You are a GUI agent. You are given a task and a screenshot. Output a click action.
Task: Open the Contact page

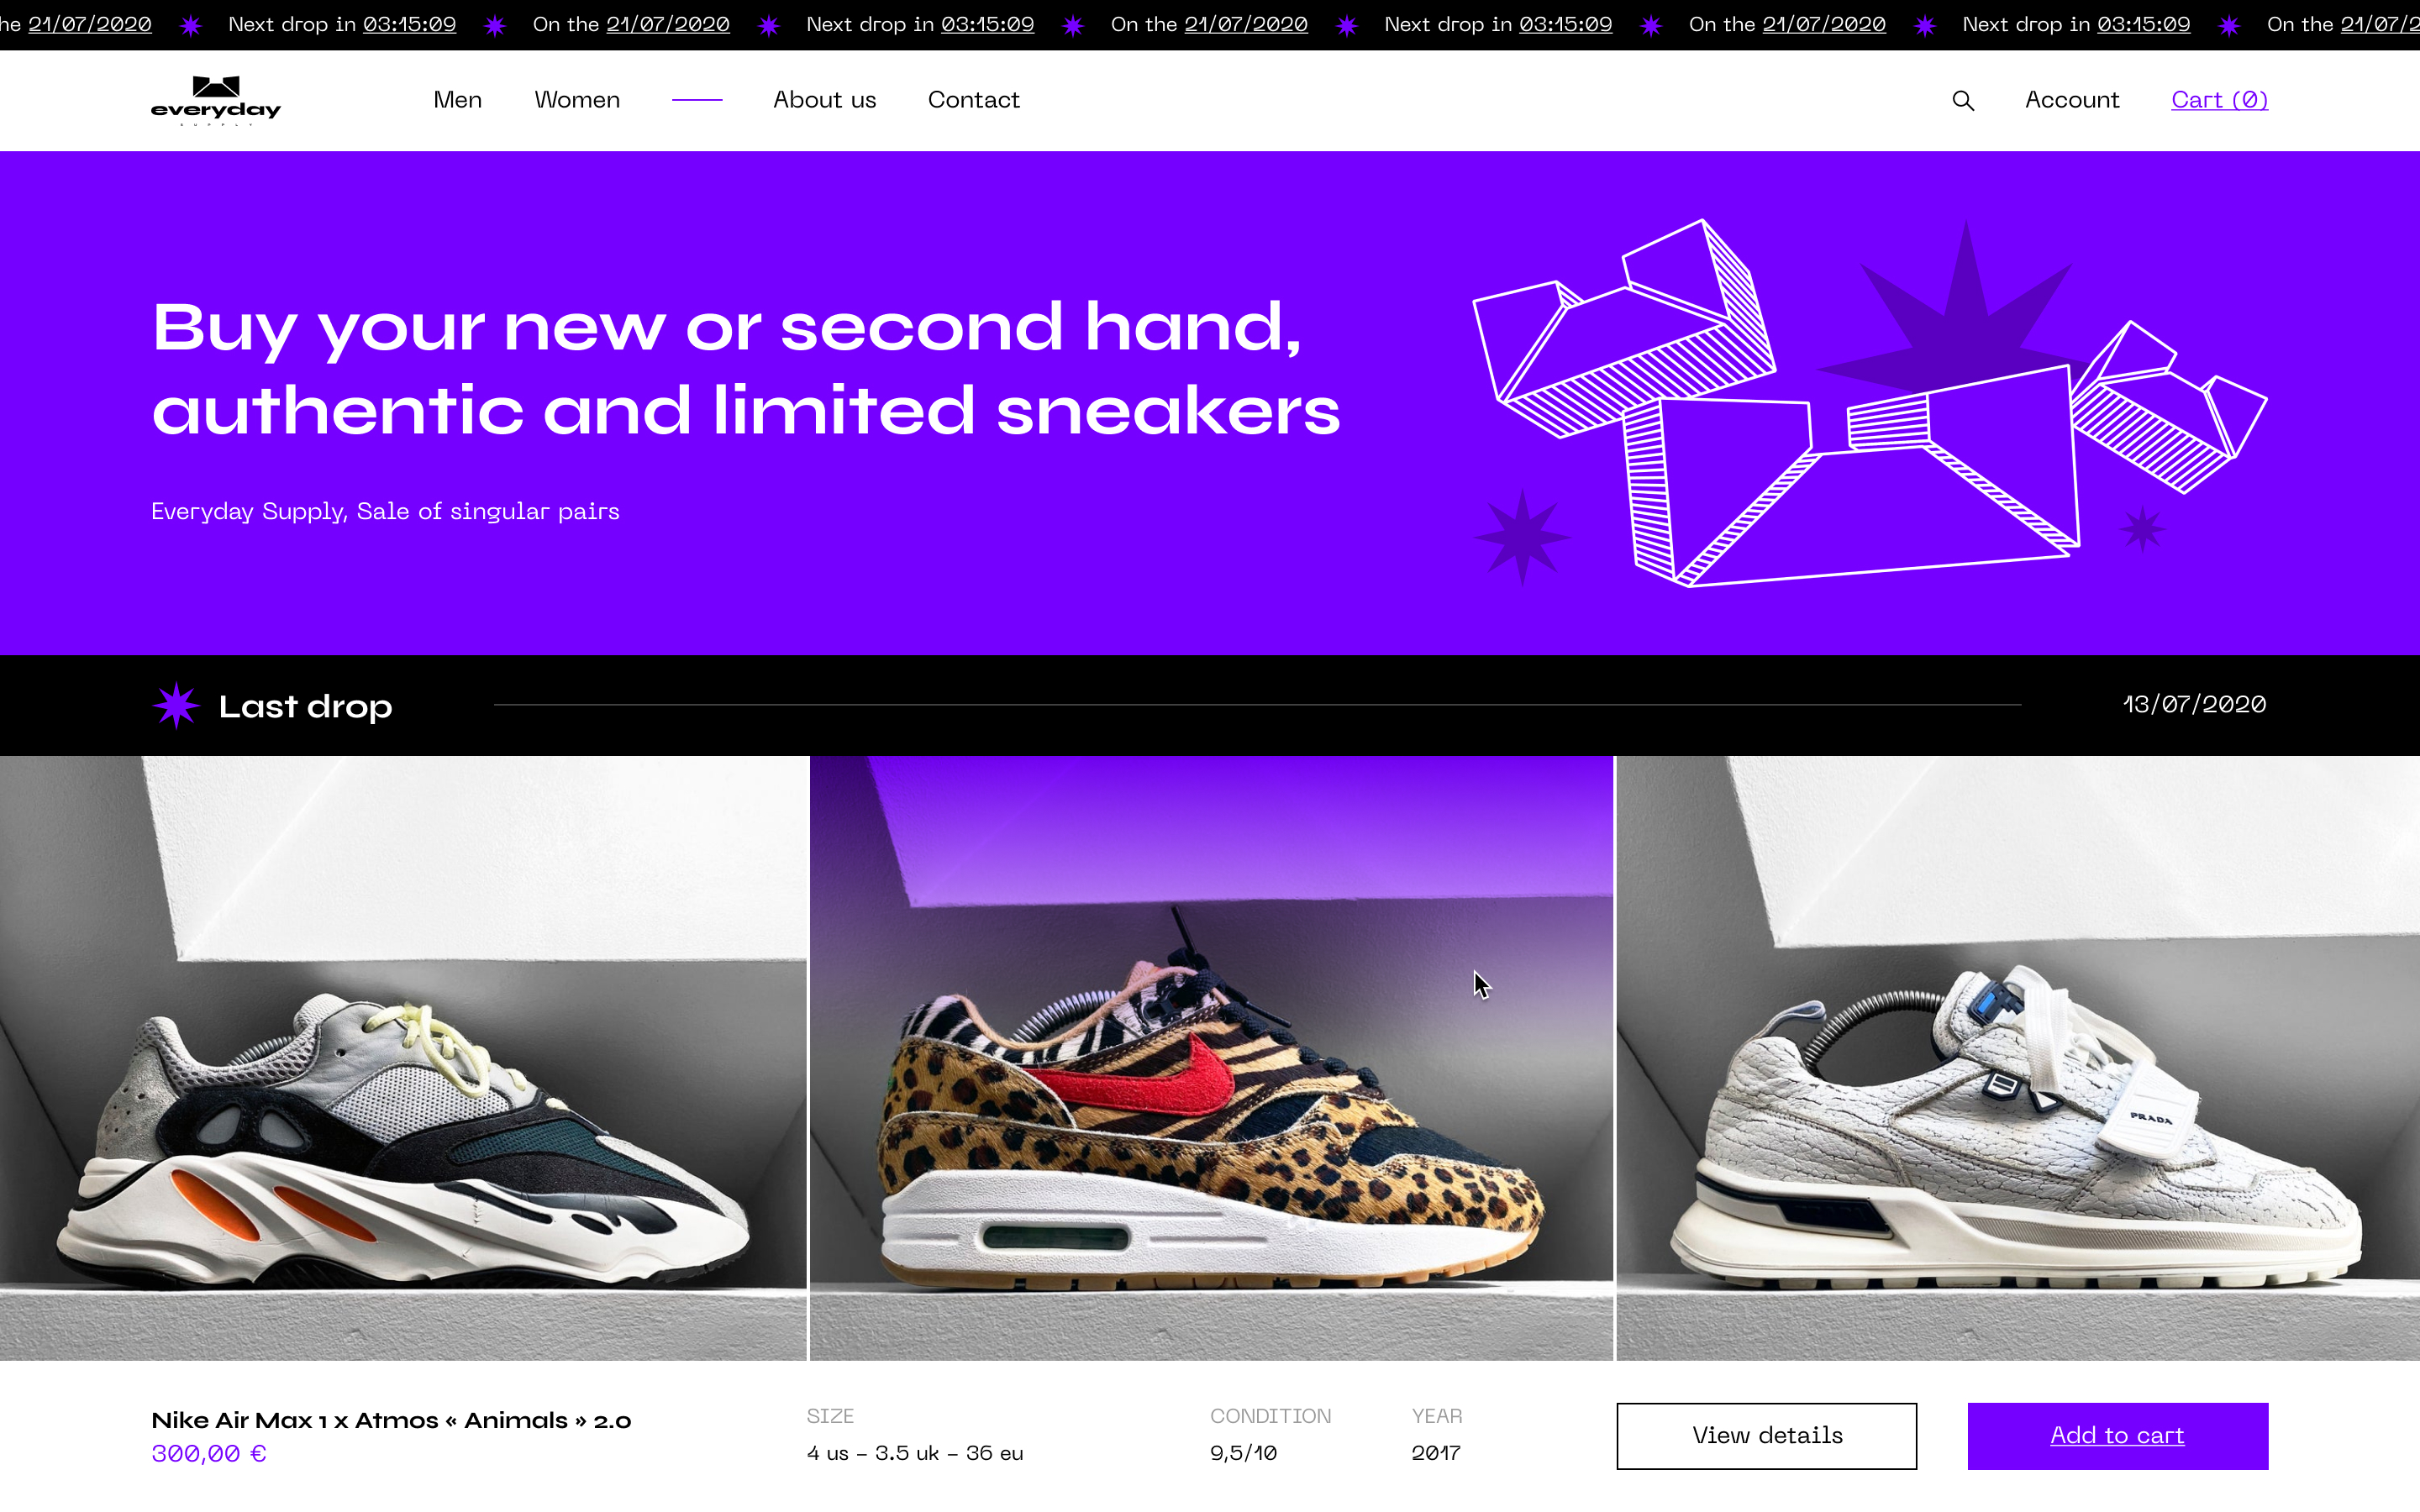tap(973, 100)
